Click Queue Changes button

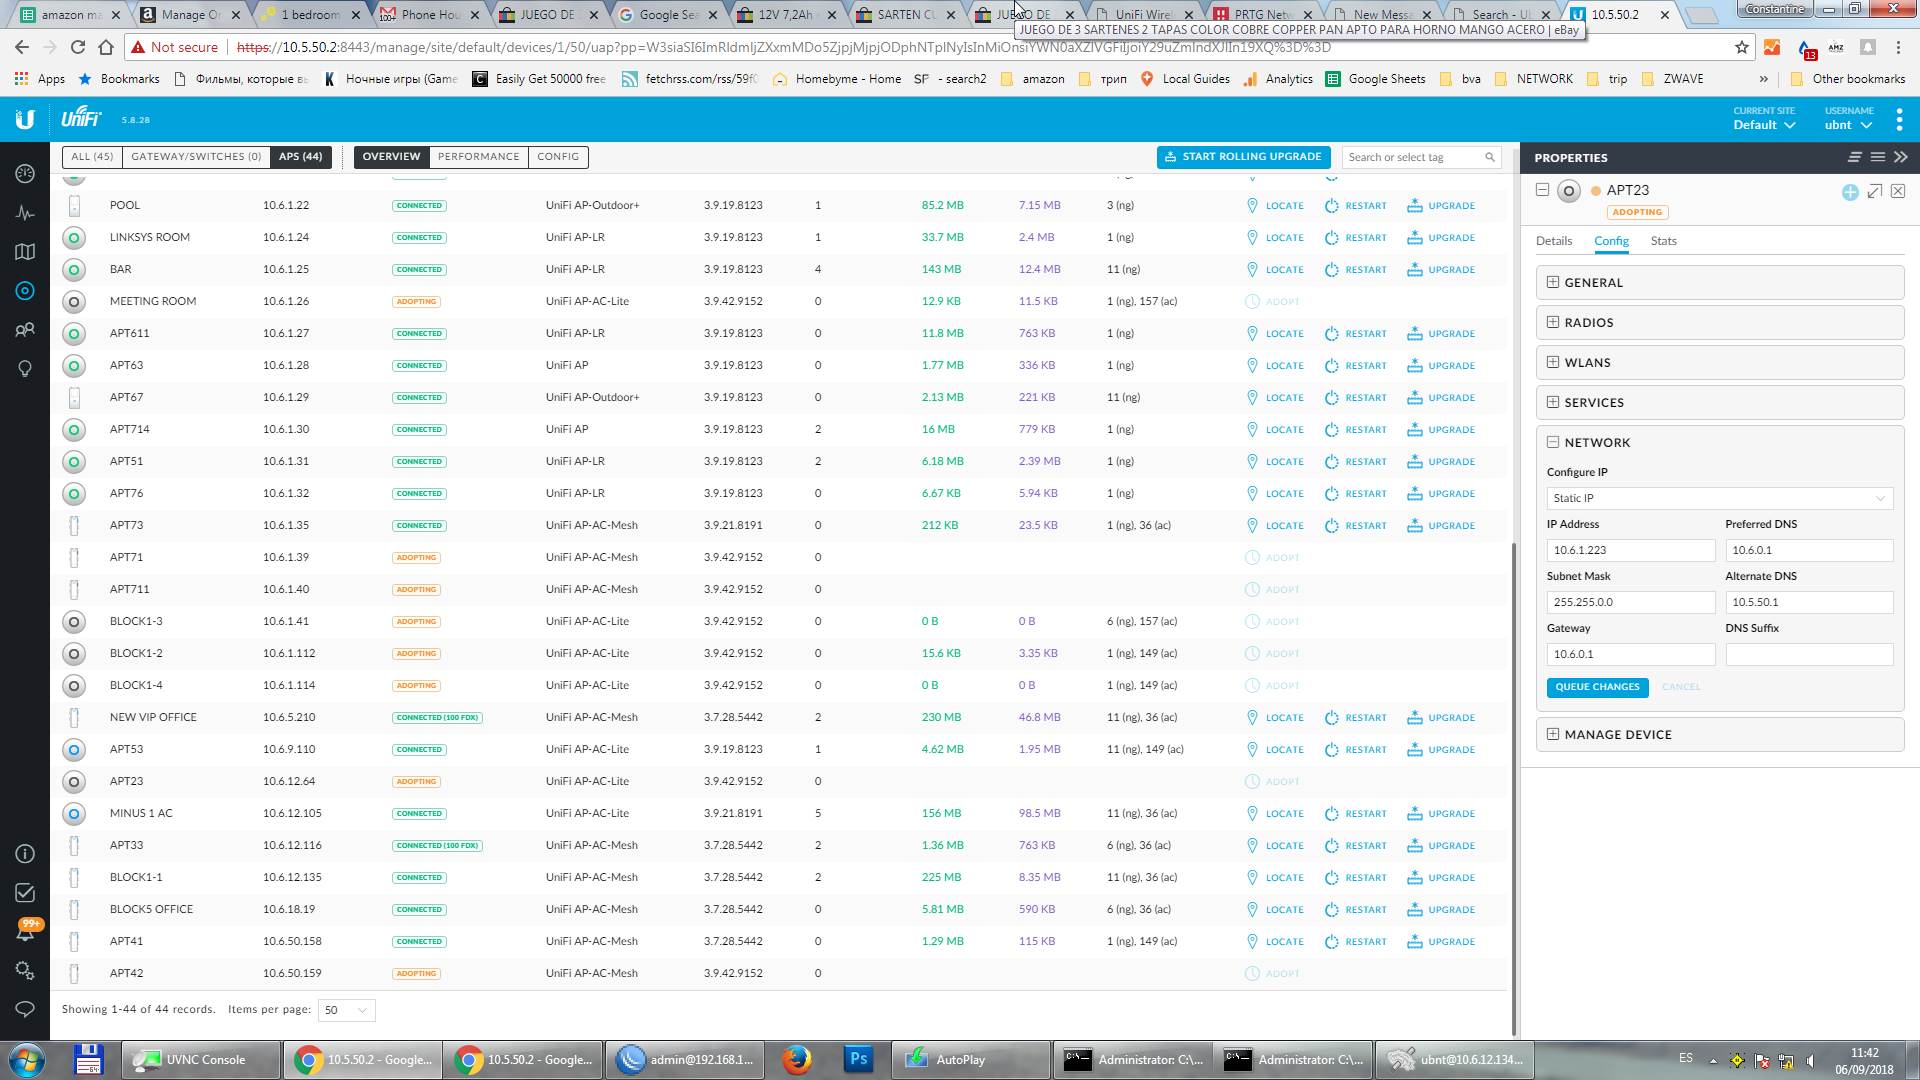[x=1596, y=687]
